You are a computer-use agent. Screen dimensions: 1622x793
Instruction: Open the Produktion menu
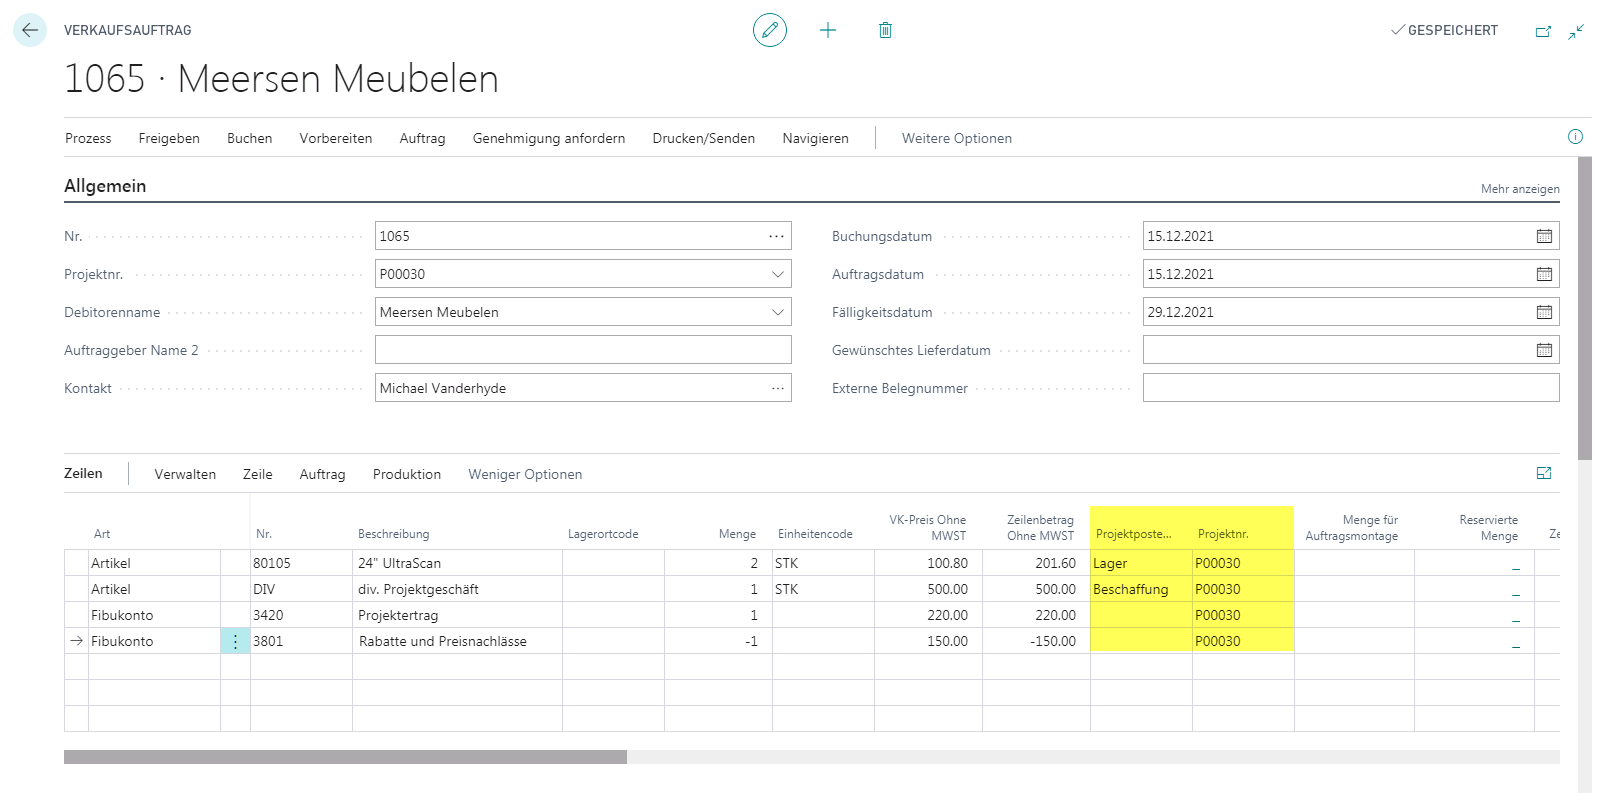[x=407, y=474]
